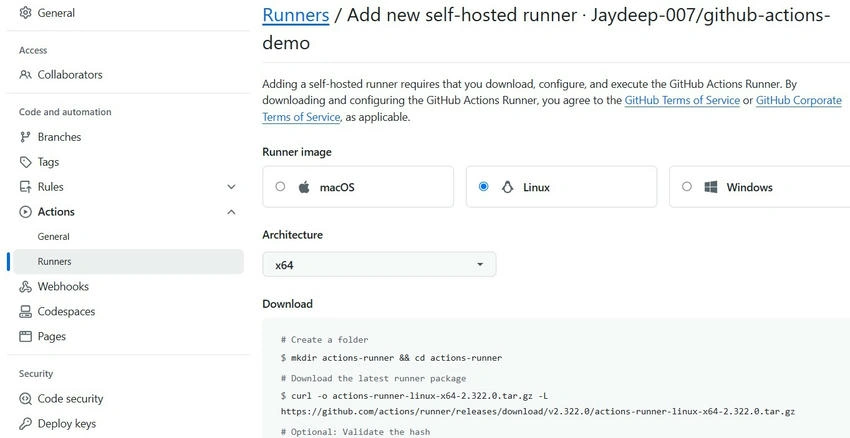Follow the Runners breadcrumb link
This screenshot has height=438, width=850.
pyautogui.click(x=295, y=15)
